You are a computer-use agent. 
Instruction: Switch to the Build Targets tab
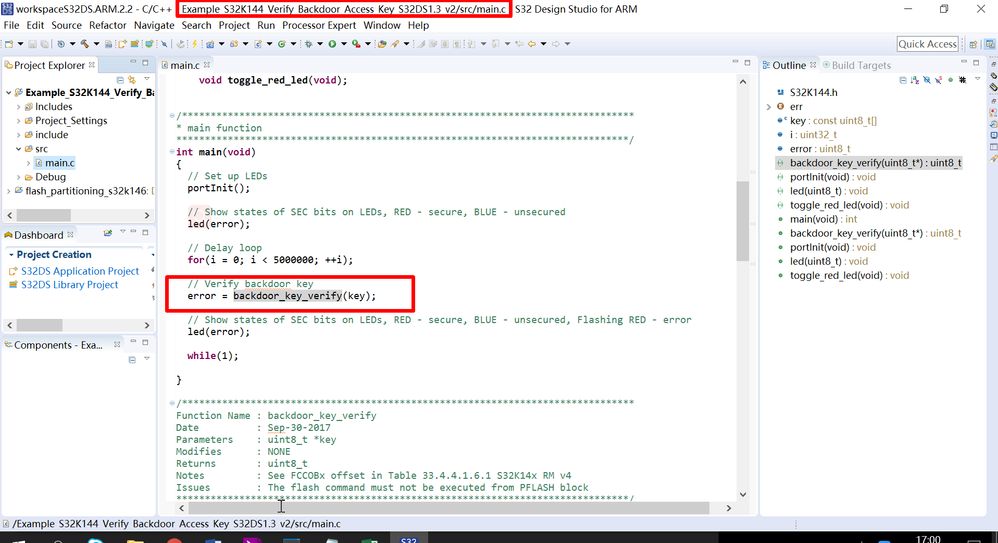pos(856,65)
